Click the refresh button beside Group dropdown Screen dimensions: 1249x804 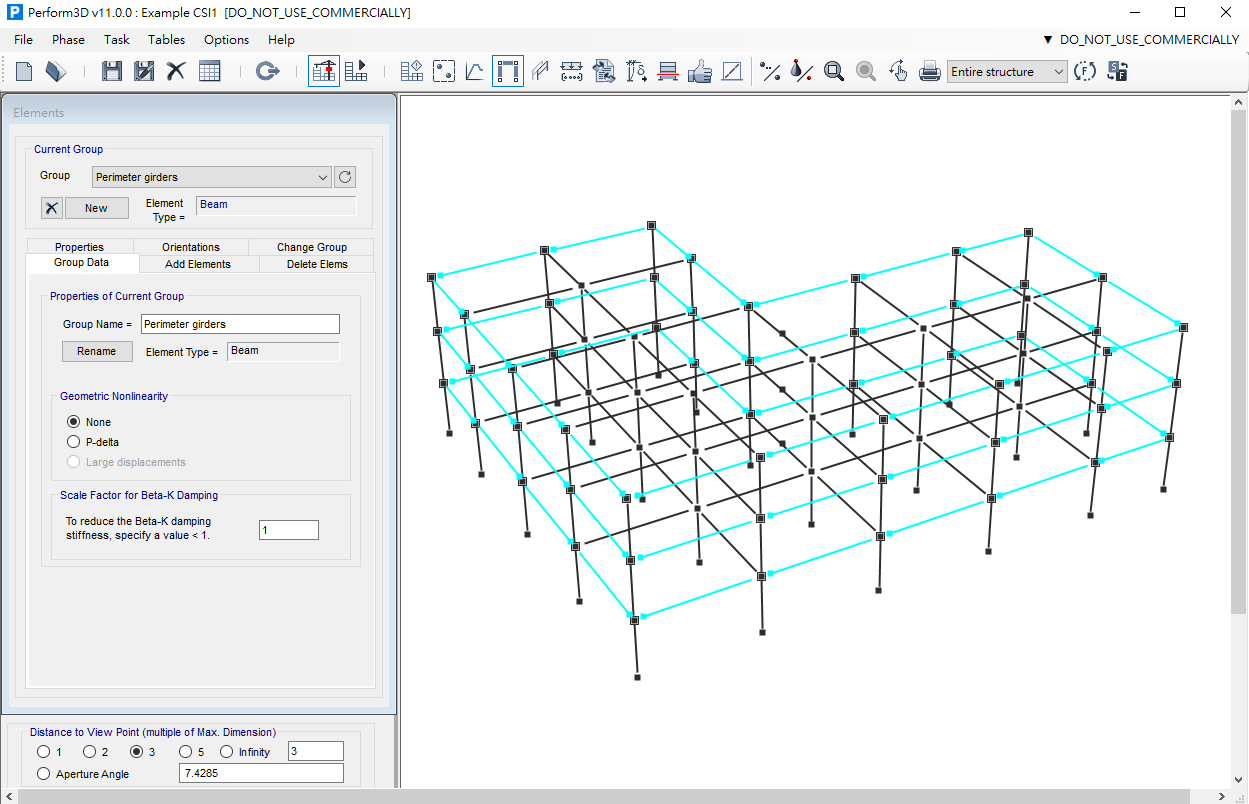pyautogui.click(x=345, y=177)
